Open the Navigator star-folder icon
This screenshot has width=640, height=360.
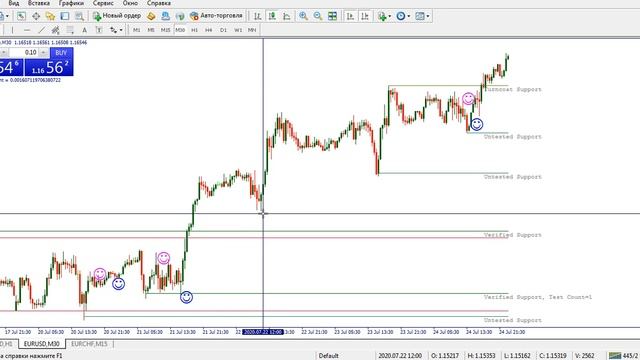tap(50, 16)
